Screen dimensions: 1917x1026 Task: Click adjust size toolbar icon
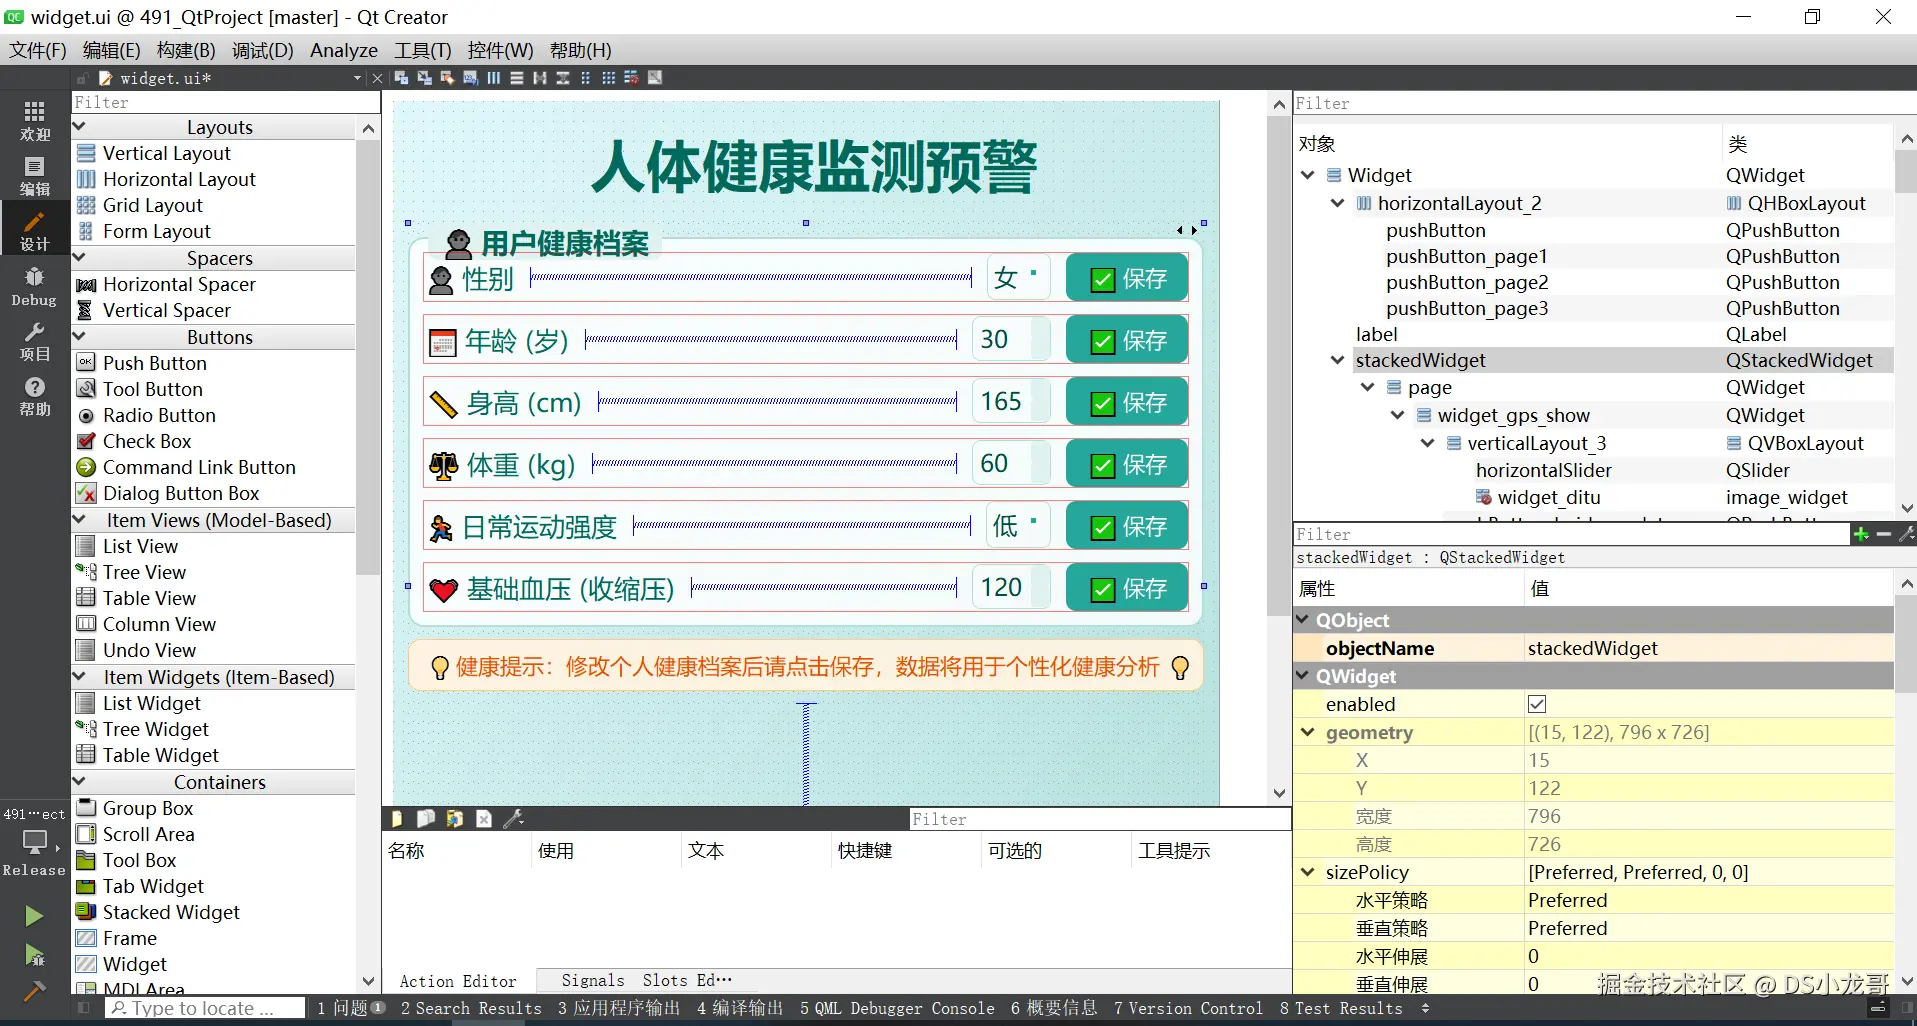coord(655,78)
